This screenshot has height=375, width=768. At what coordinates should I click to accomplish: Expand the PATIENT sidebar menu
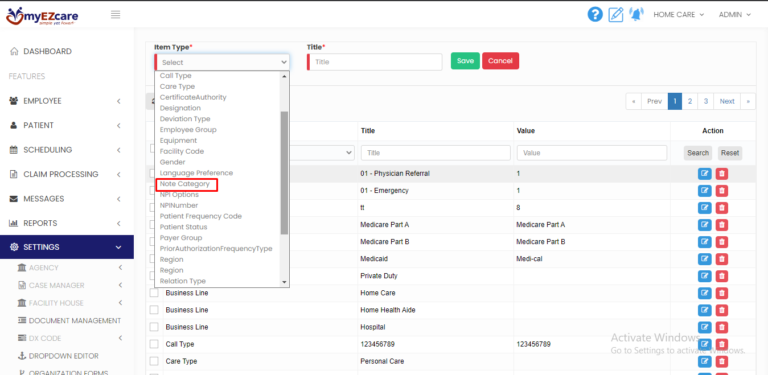[67, 125]
